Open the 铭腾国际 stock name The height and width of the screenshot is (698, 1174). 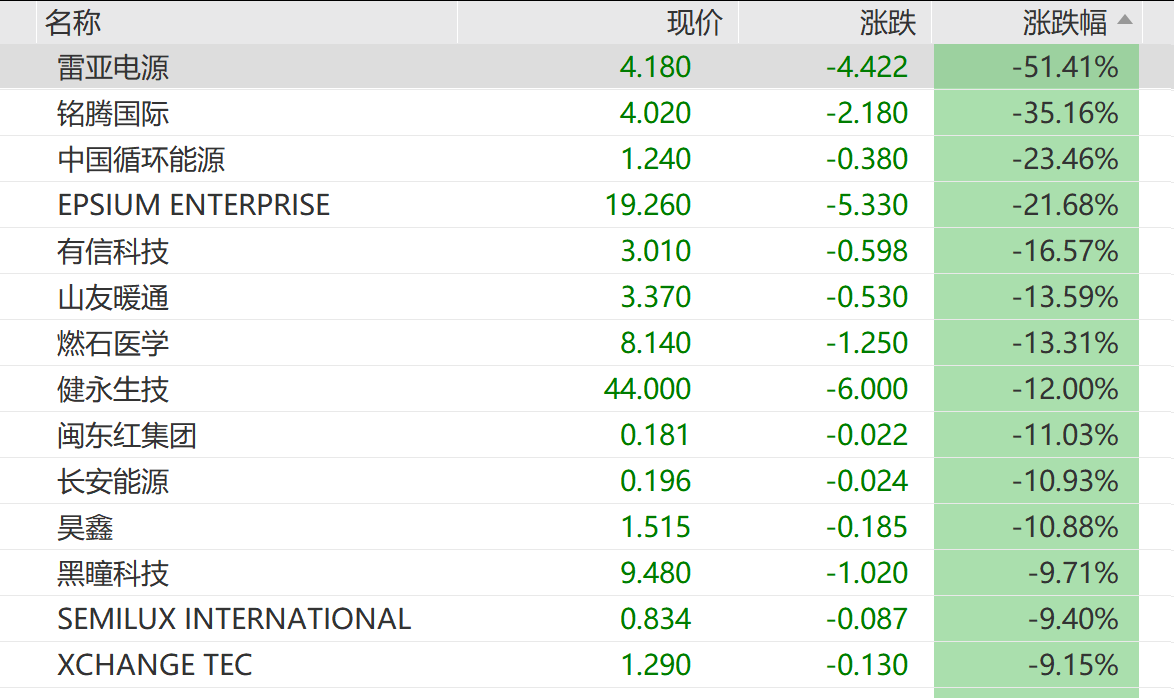113,113
